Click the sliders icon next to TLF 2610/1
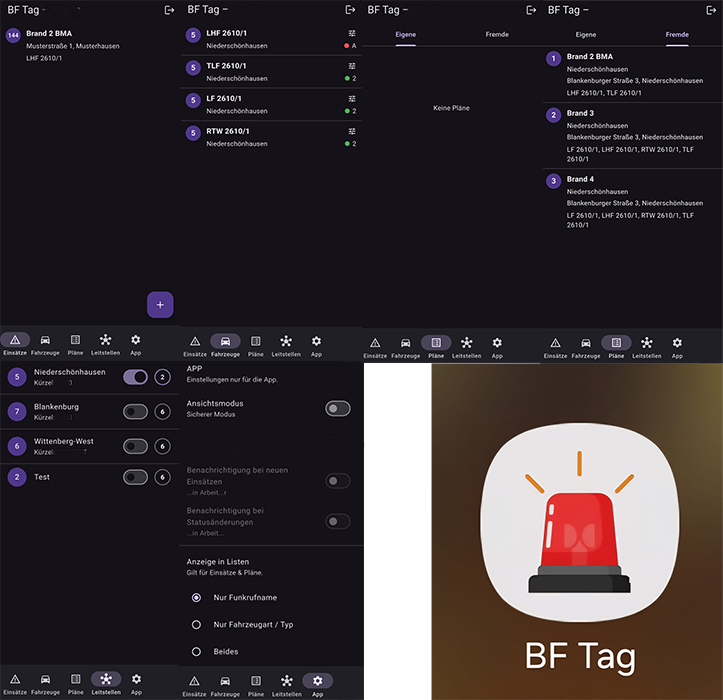Screen dimensions: 723x700 point(352,66)
